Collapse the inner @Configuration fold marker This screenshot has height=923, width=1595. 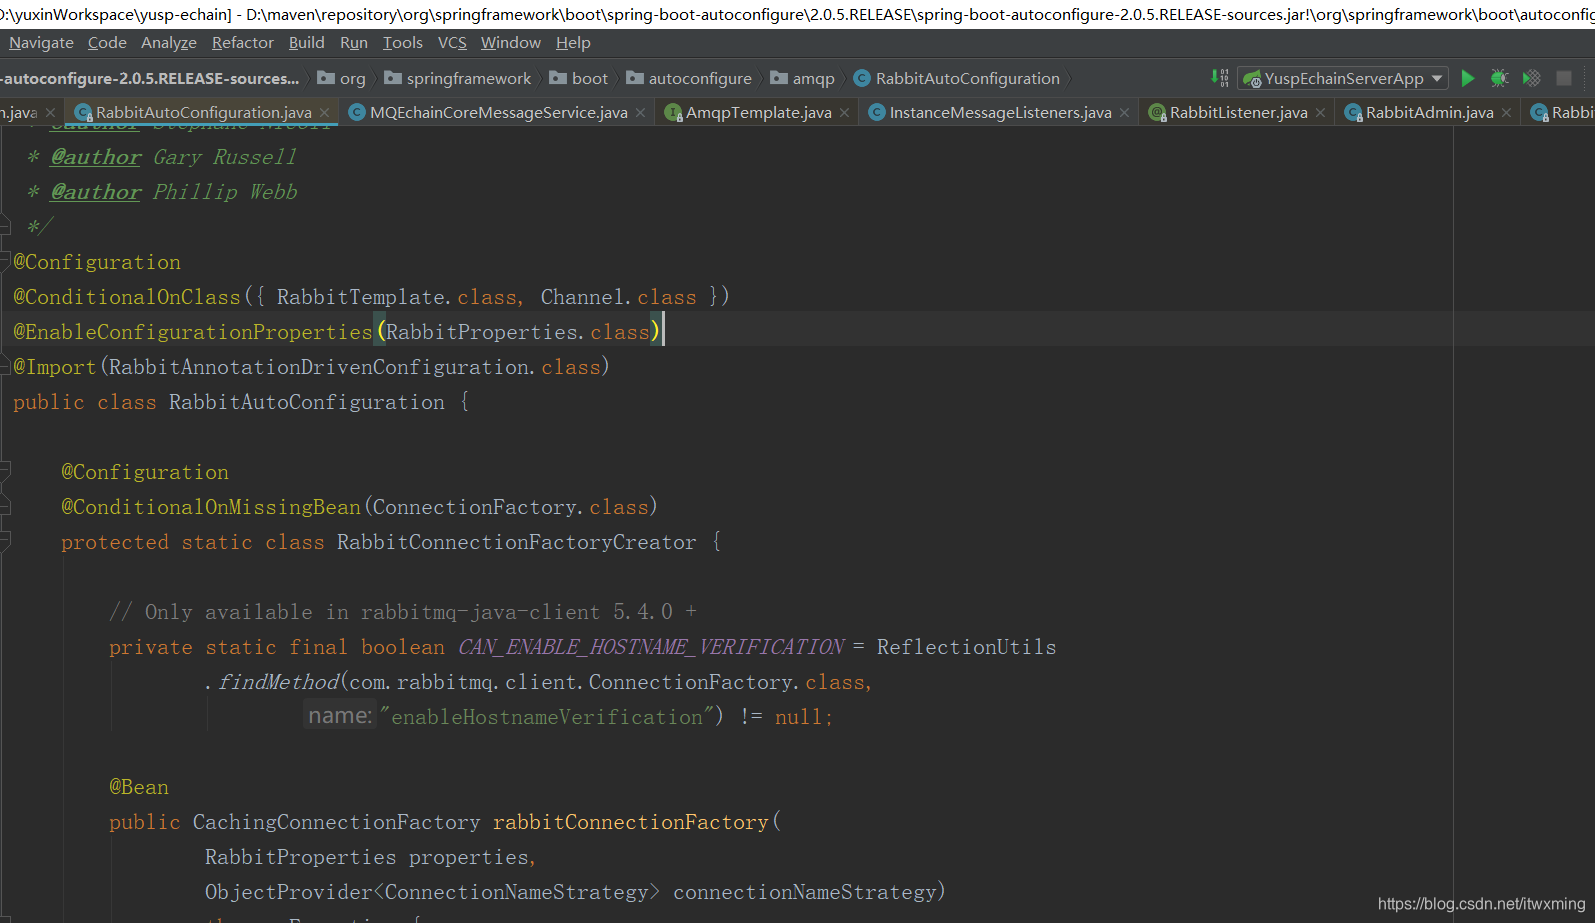[5, 472]
